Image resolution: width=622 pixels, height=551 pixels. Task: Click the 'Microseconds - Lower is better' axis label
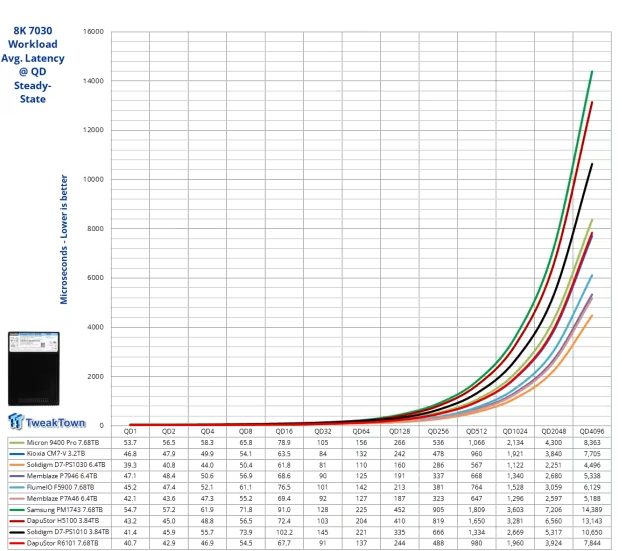click(x=64, y=240)
